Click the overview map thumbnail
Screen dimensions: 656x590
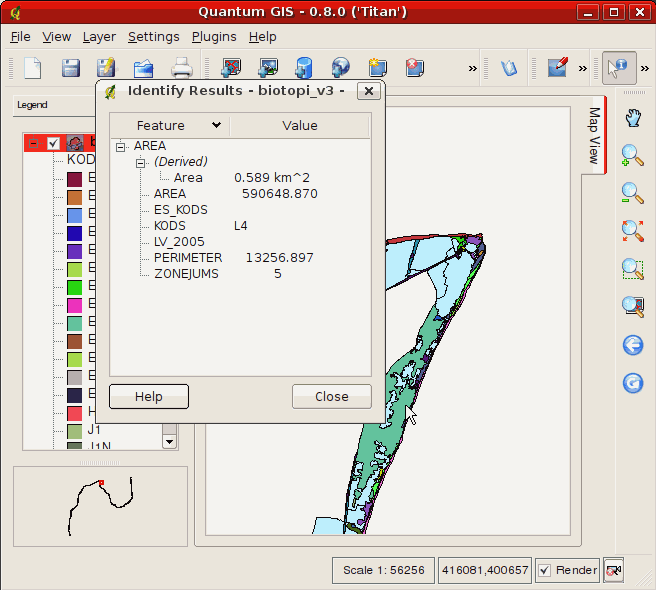(100, 506)
